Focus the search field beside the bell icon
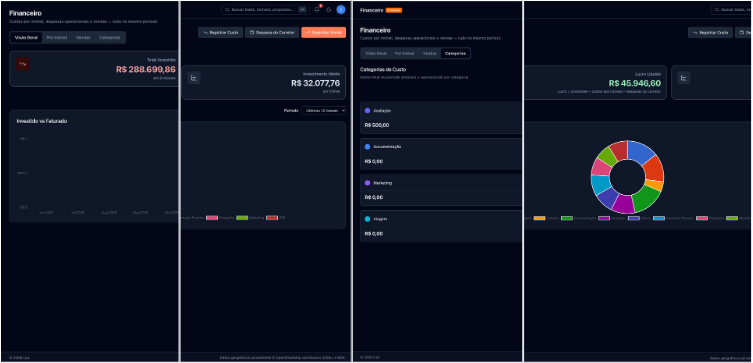This screenshot has width=753, height=363. (x=265, y=9)
